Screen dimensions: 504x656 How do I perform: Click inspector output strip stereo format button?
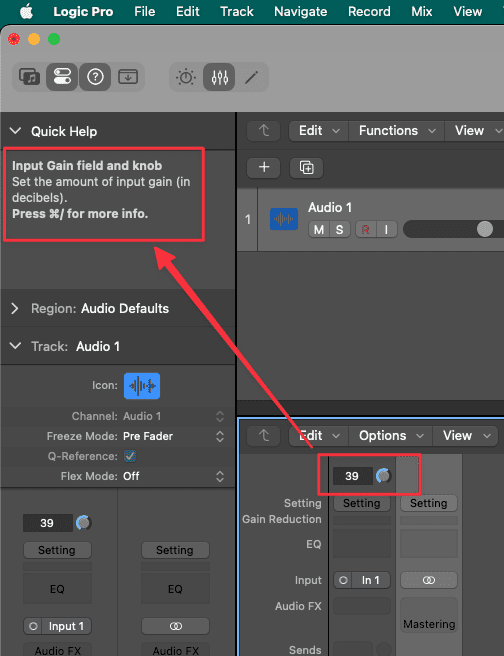pyautogui.click(x=175, y=626)
